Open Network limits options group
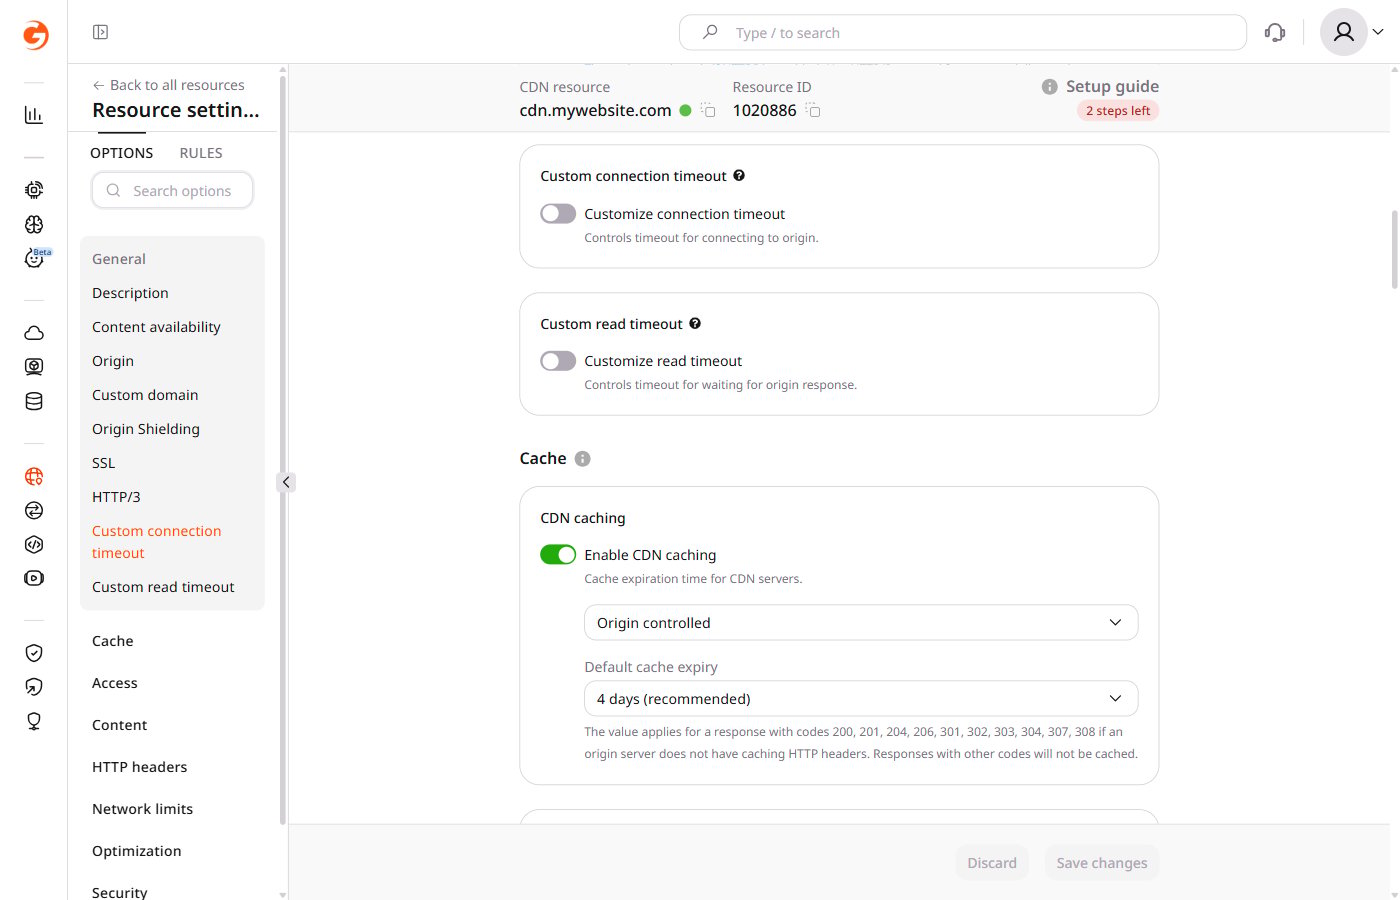 click(x=143, y=809)
